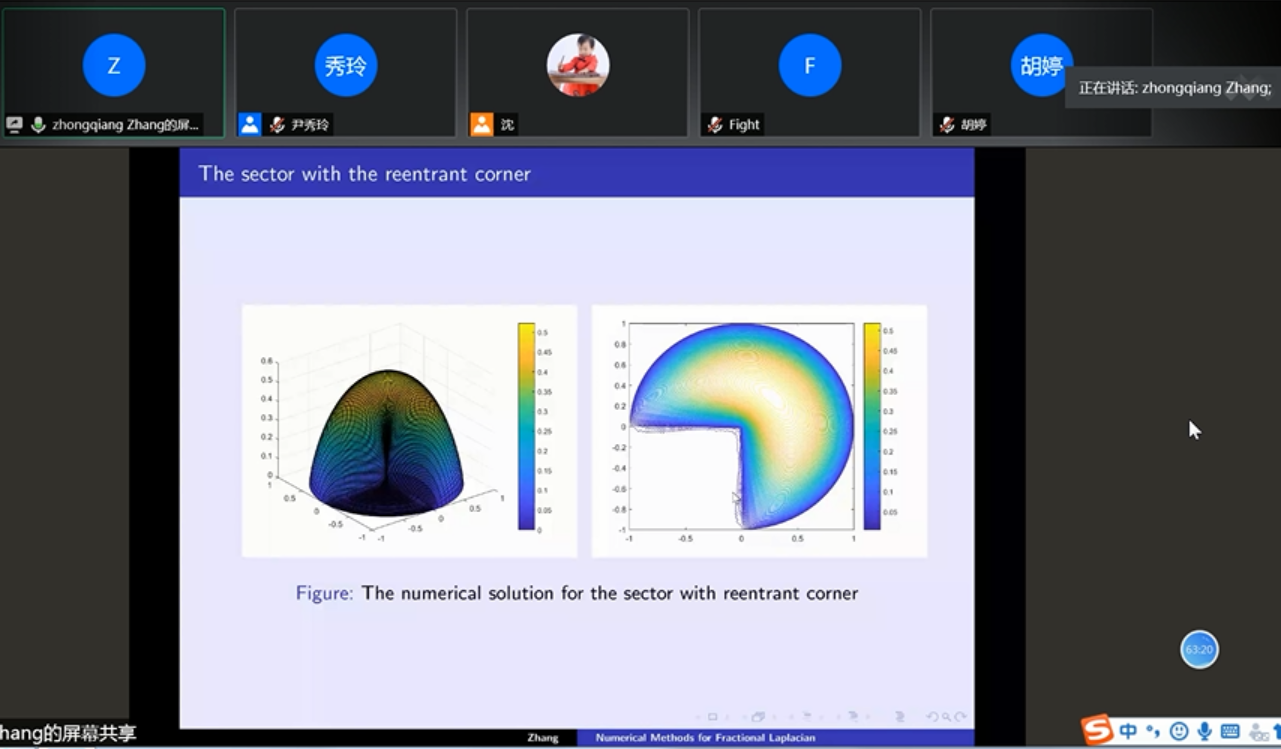The height and width of the screenshot is (749, 1281).
Task: Click the Sogou input method S logo
Action: 1097,730
